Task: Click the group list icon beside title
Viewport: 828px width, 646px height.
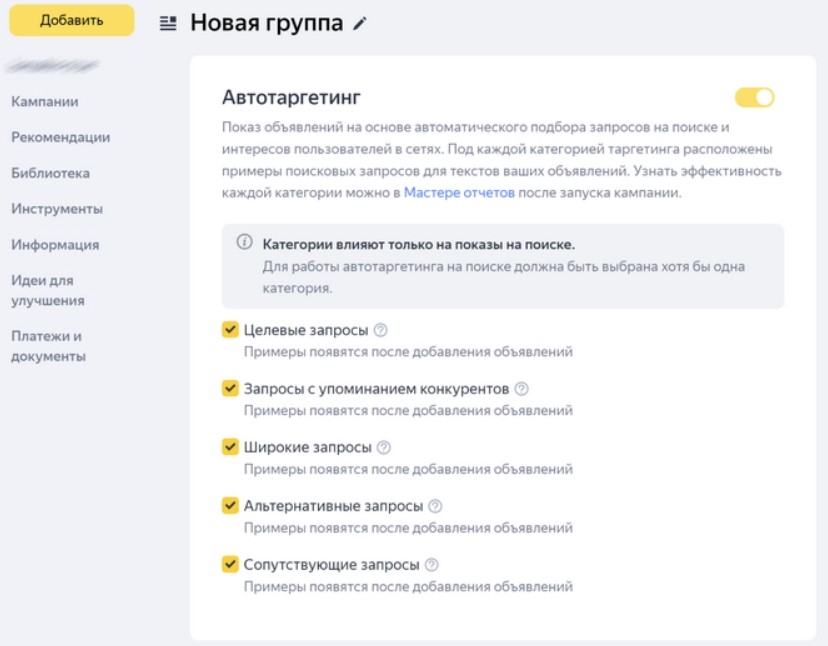Action: (168, 24)
